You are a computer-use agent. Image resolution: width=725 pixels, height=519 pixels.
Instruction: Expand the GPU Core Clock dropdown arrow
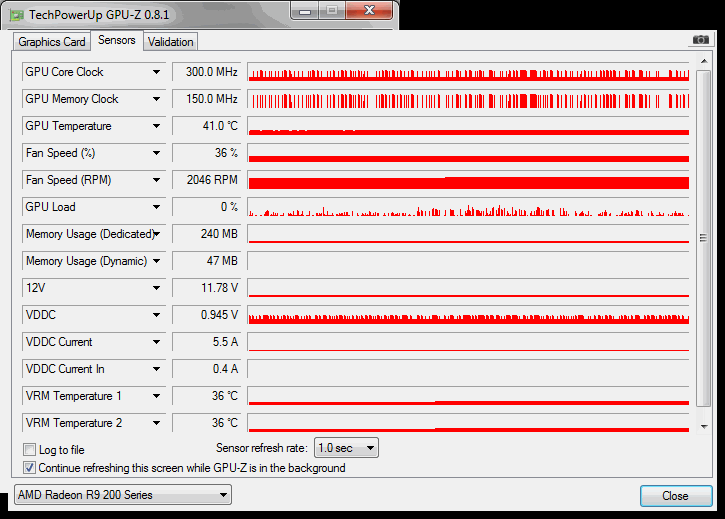point(156,72)
